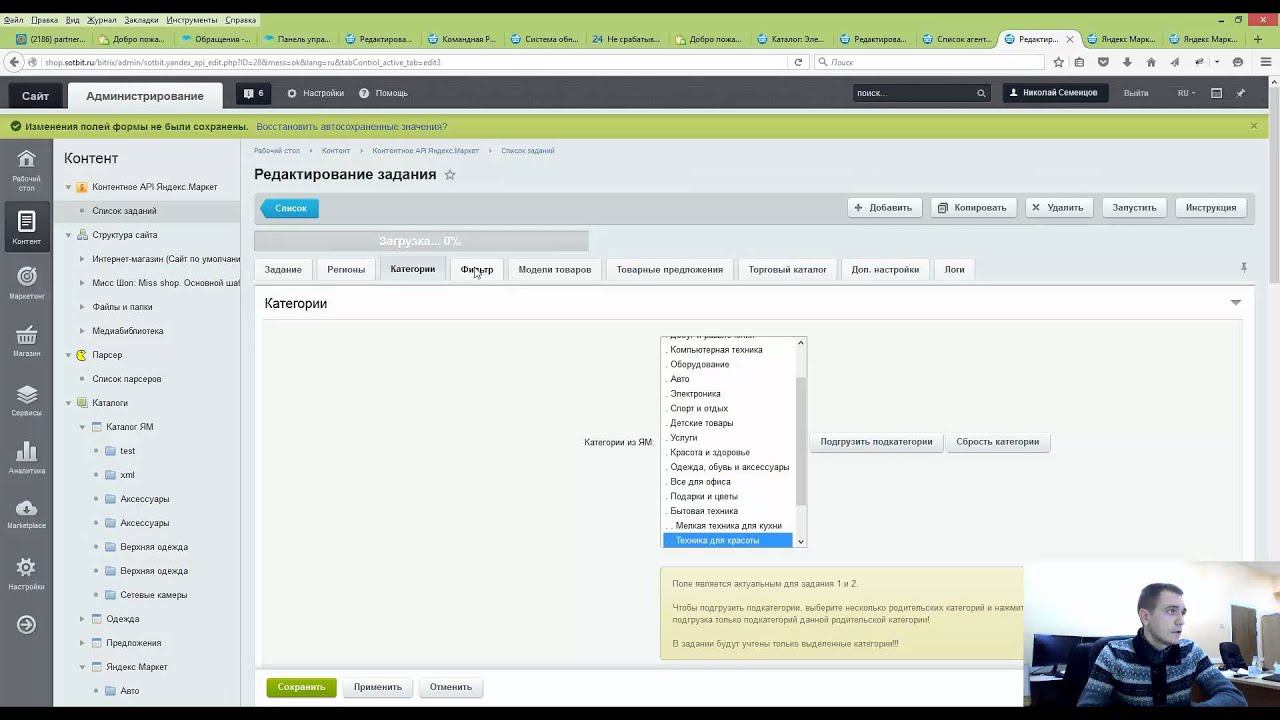Collapse the Категории section with arrow

coord(1236,303)
